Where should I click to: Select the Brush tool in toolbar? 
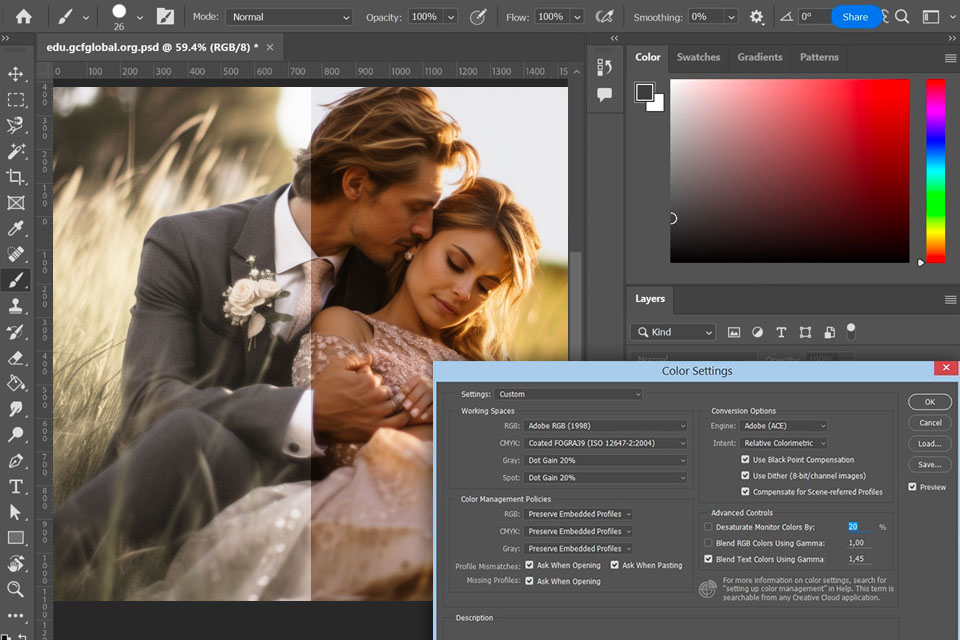(15, 280)
